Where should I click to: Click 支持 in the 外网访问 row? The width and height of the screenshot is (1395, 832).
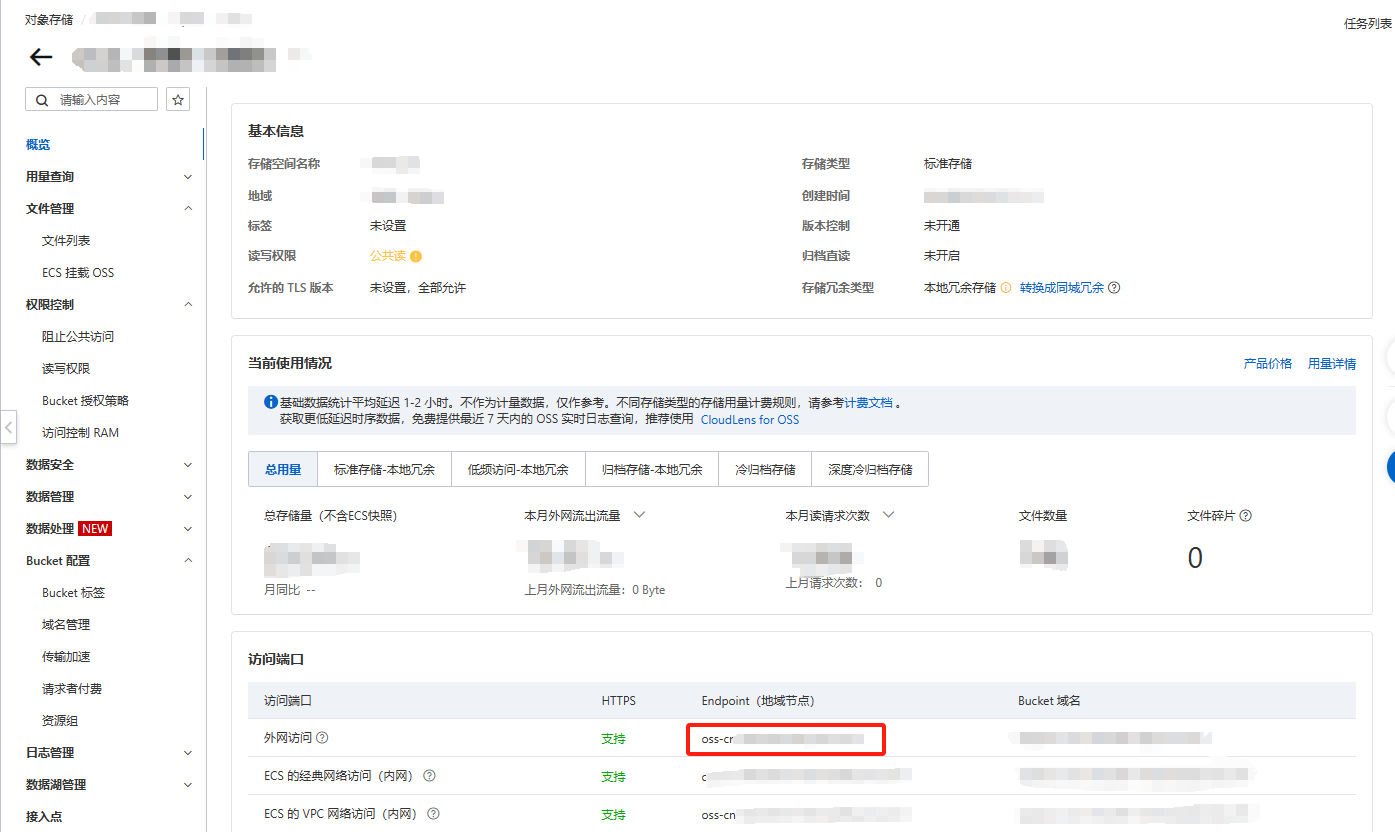click(x=613, y=739)
